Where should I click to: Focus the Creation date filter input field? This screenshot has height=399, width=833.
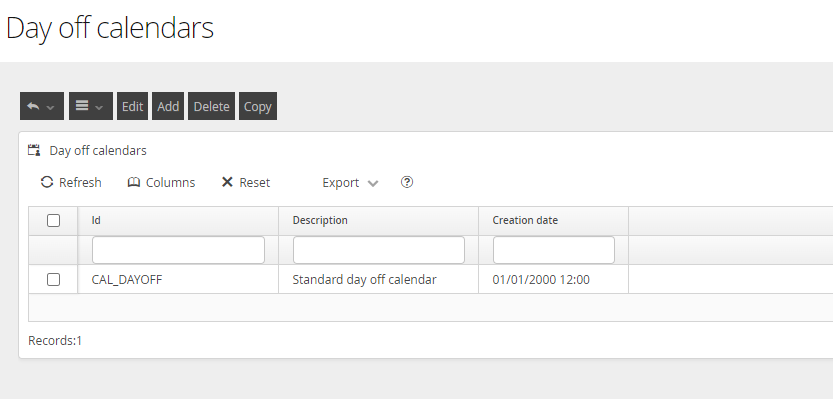[x=554, y=250]
